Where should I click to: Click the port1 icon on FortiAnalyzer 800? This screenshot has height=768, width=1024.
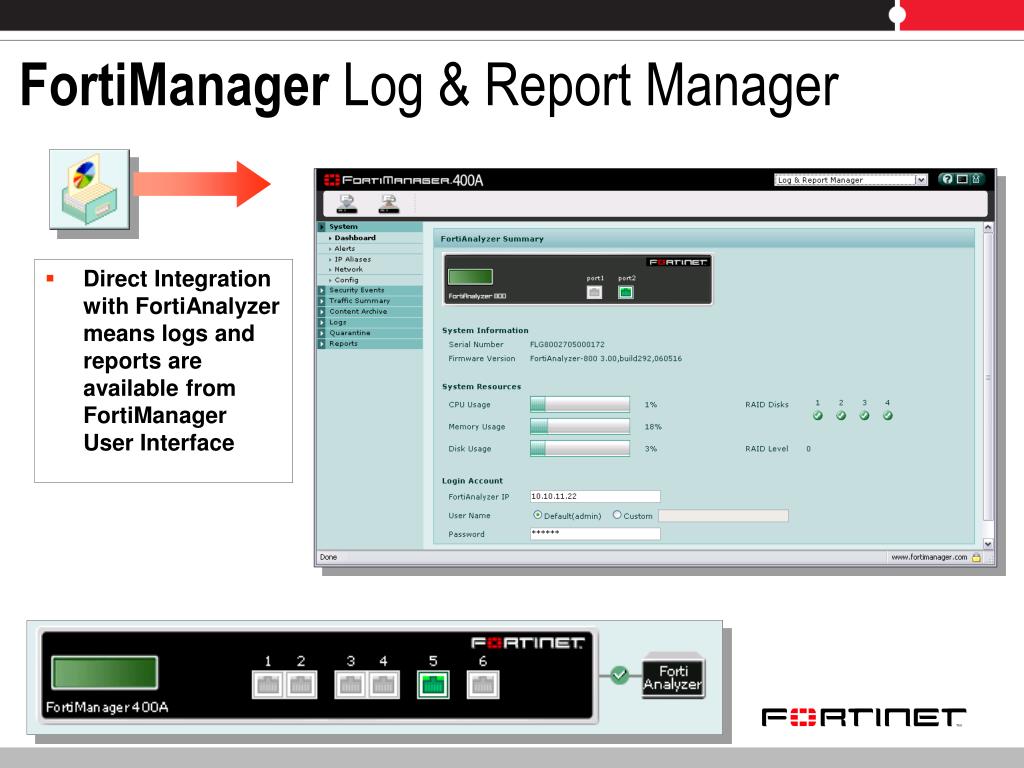point(594,293)
